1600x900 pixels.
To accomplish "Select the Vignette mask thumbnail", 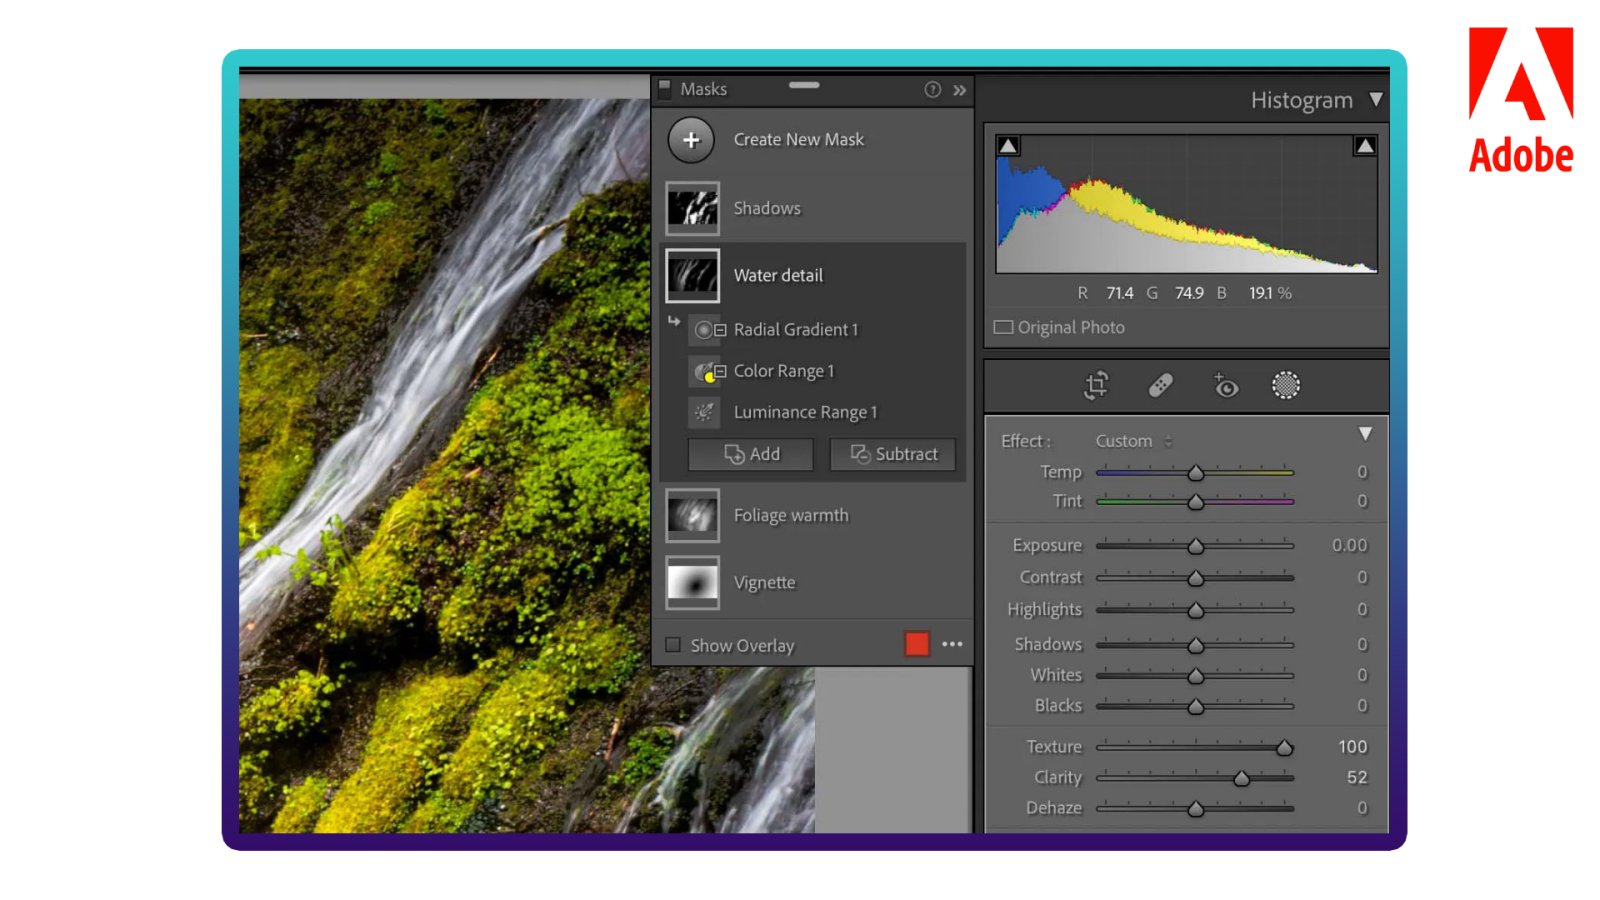I will click(x=693, y=582).
